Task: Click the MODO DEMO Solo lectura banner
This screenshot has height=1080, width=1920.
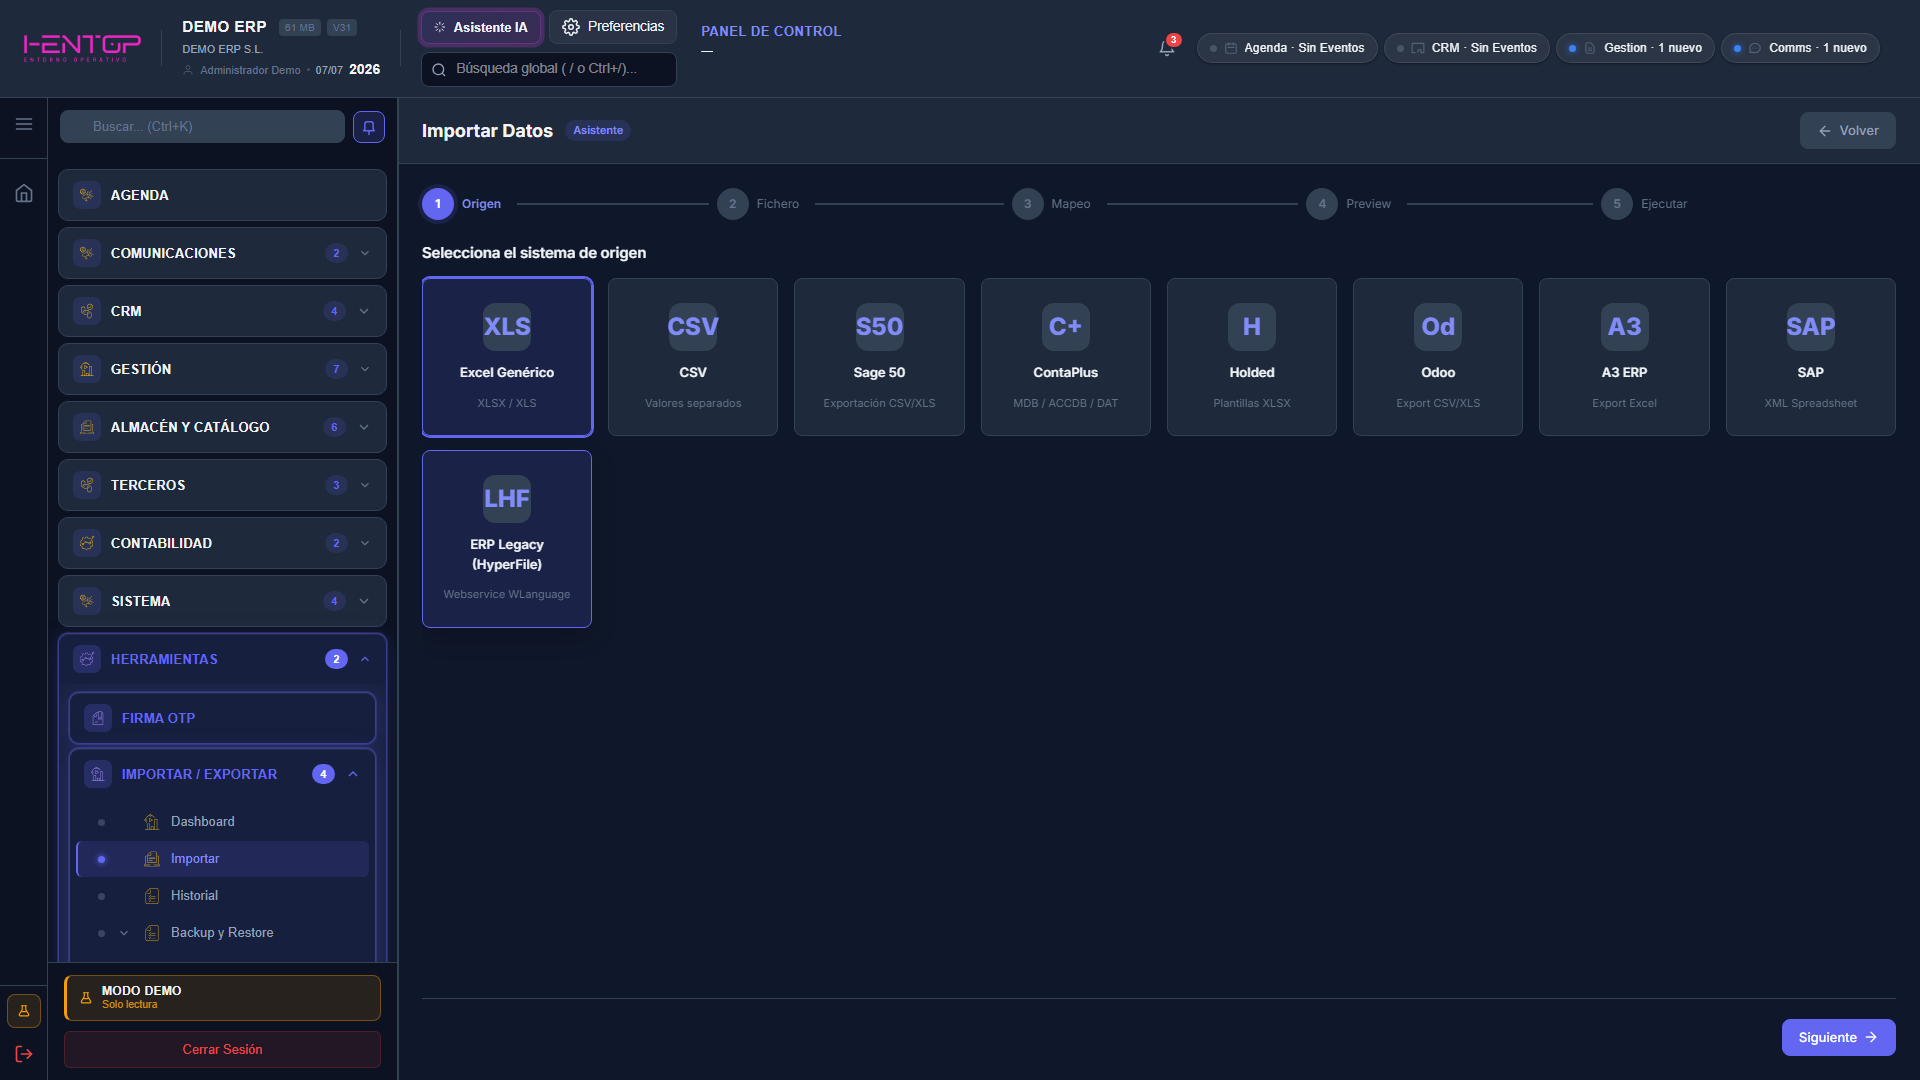Action: [x=222, y=997]
